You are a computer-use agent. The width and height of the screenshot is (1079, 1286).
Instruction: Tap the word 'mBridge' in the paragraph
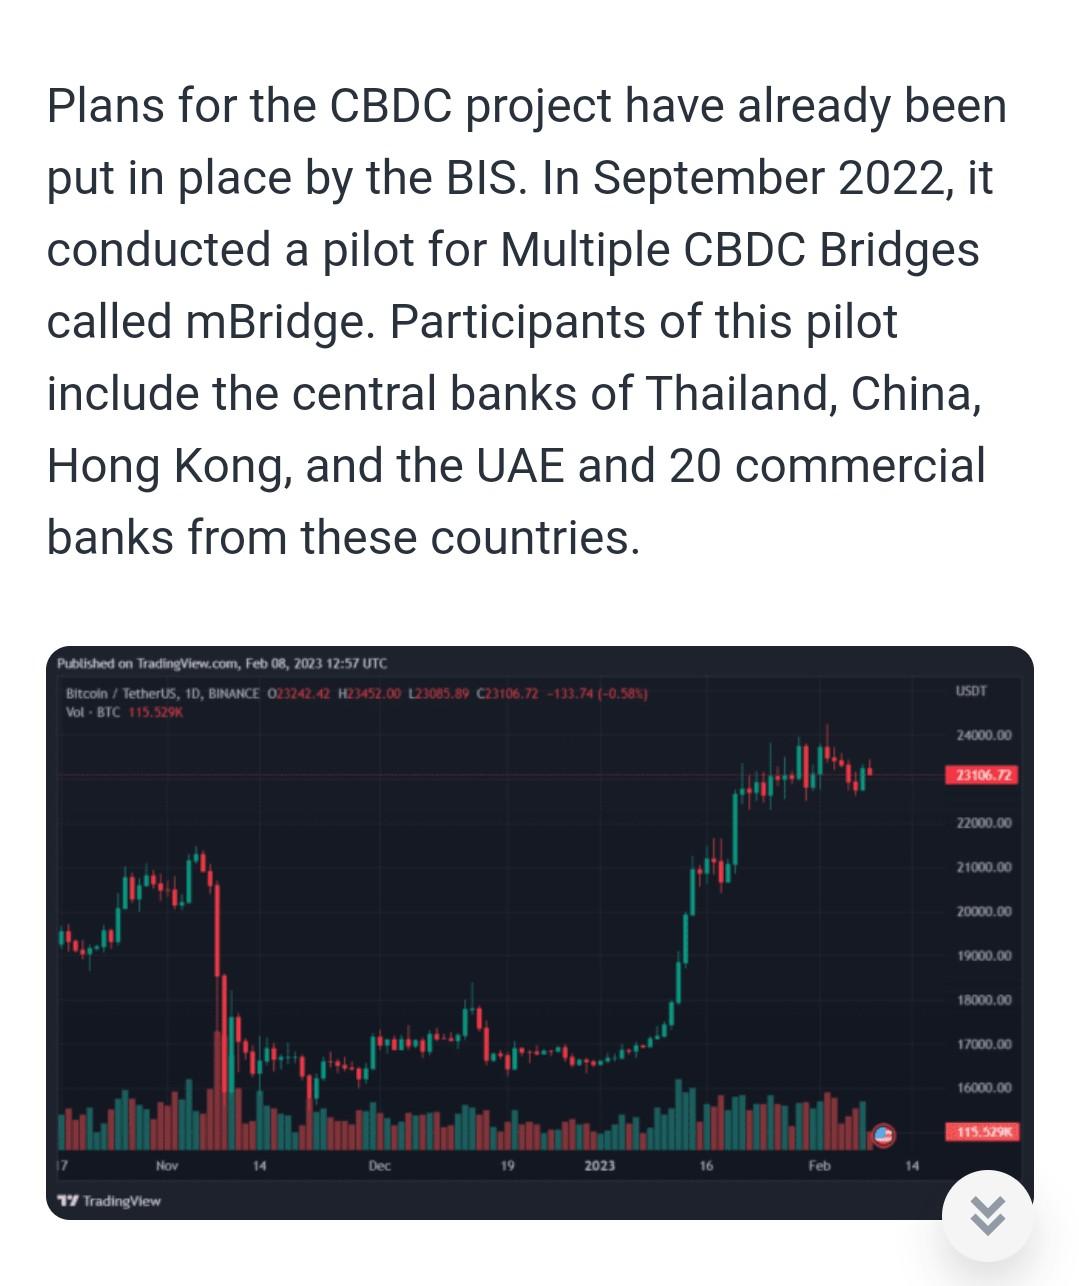point(275,322)
